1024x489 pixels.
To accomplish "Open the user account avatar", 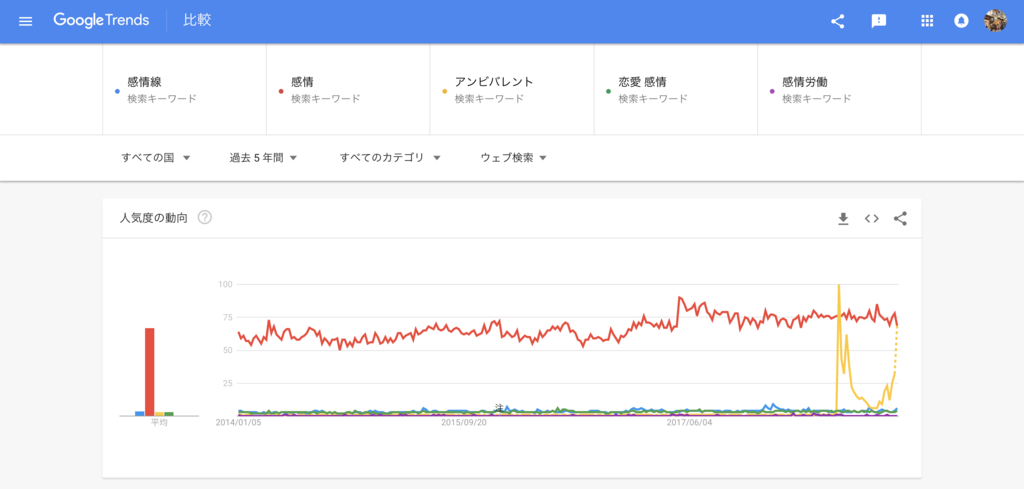I will [x=995, y=21].
